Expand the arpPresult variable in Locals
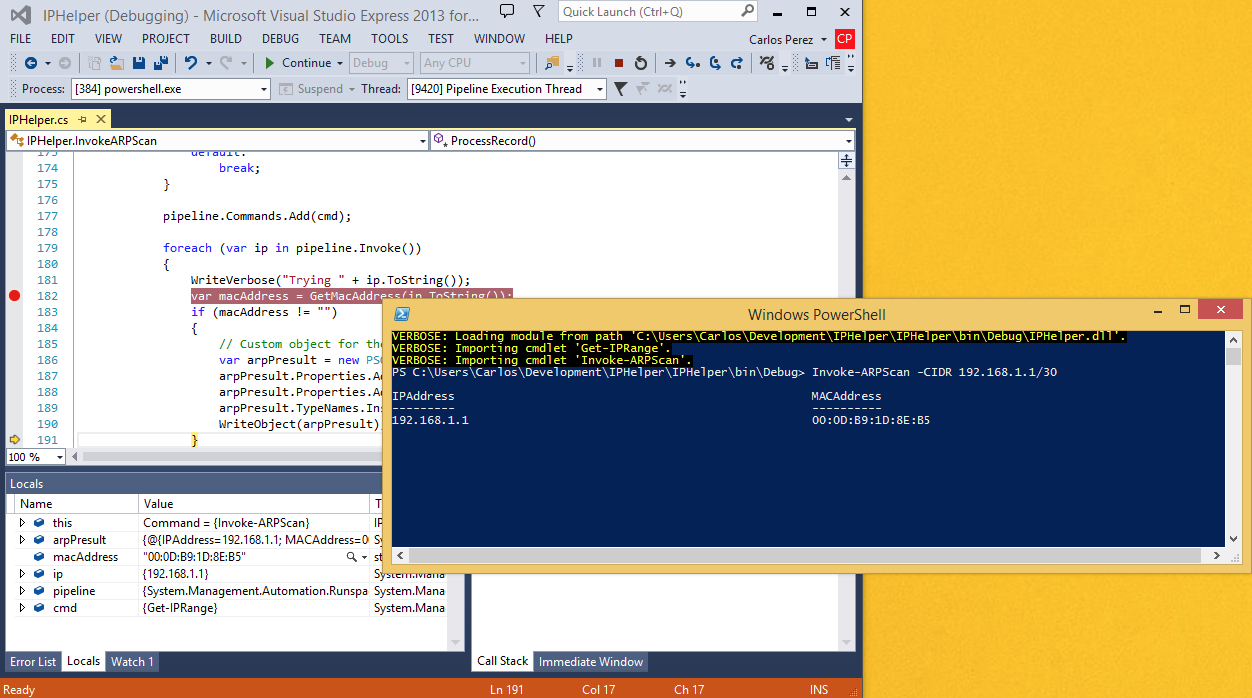This screenshot has height=698, width=1252. (22, 540)
